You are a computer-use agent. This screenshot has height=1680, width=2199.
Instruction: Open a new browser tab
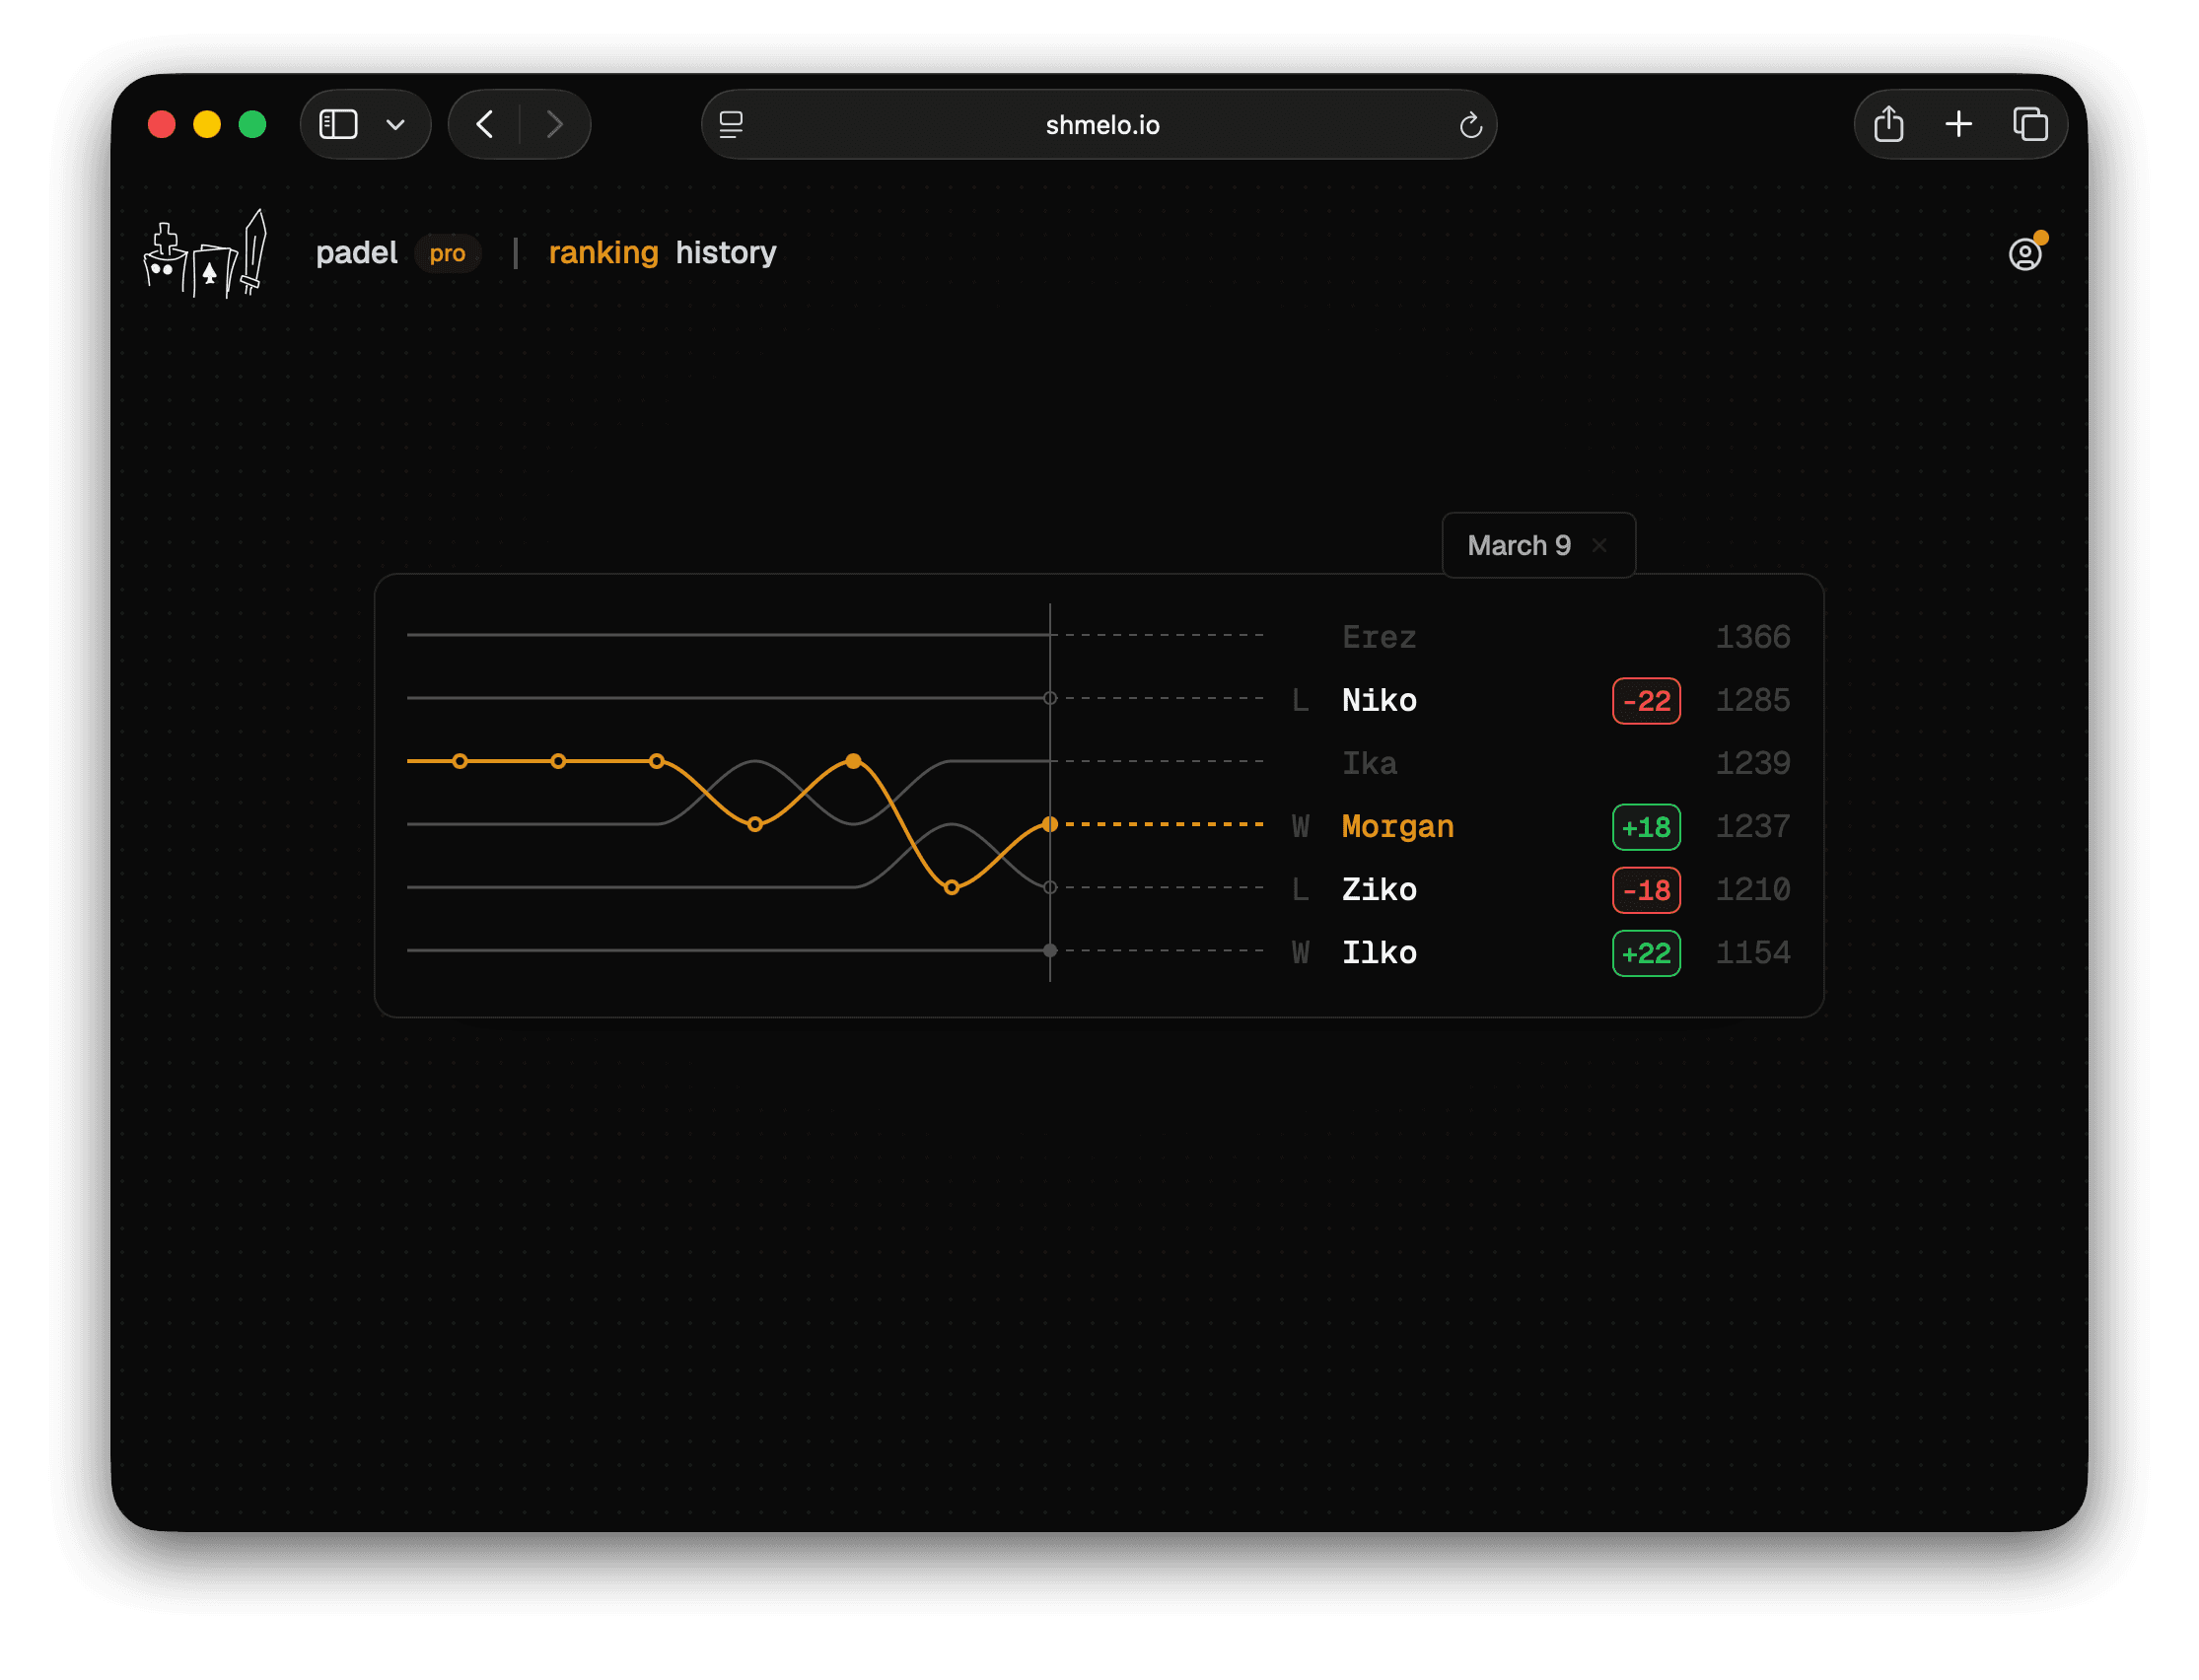tap(1959, 124)
